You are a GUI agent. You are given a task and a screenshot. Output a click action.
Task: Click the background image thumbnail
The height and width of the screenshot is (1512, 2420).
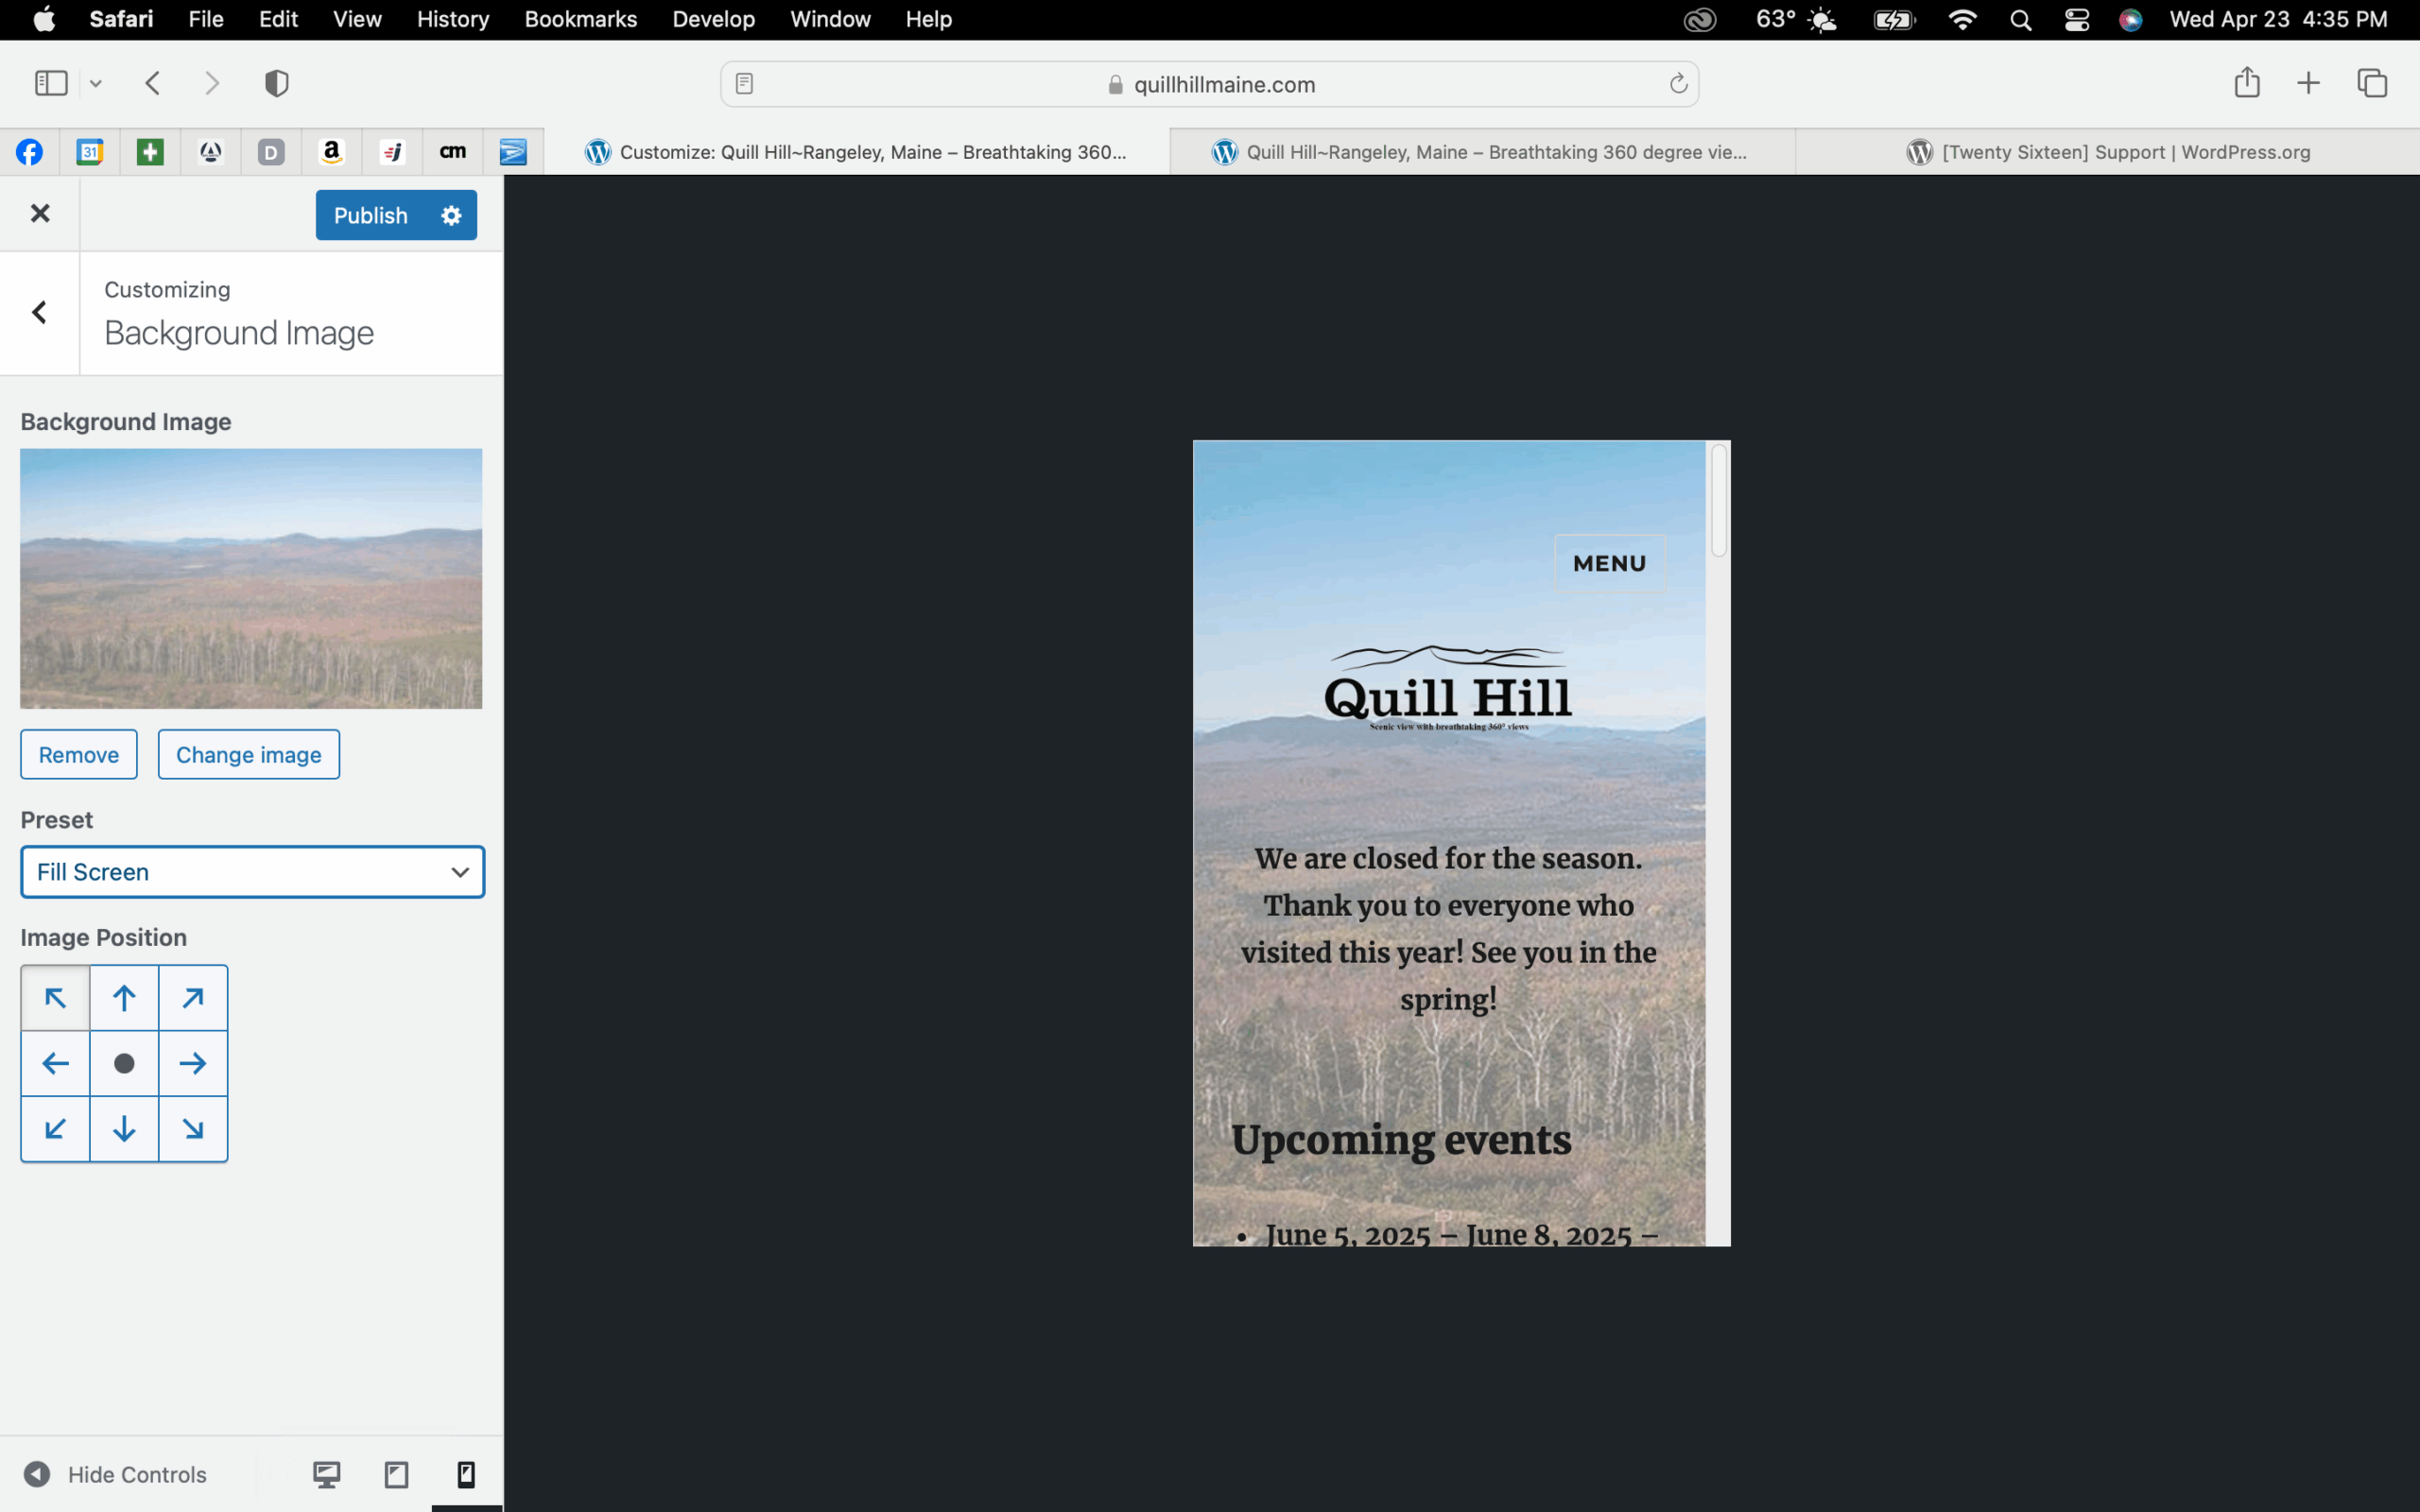[250, 578]
